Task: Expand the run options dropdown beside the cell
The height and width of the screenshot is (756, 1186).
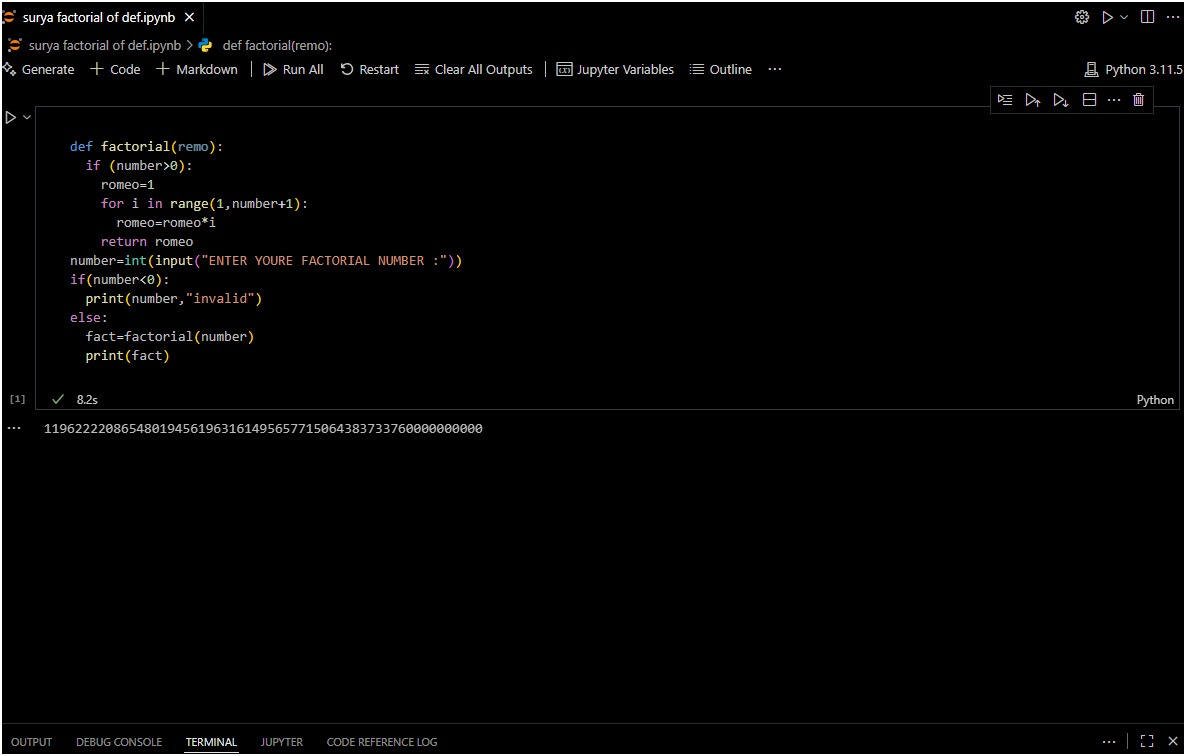Action: tap(27, 118)
